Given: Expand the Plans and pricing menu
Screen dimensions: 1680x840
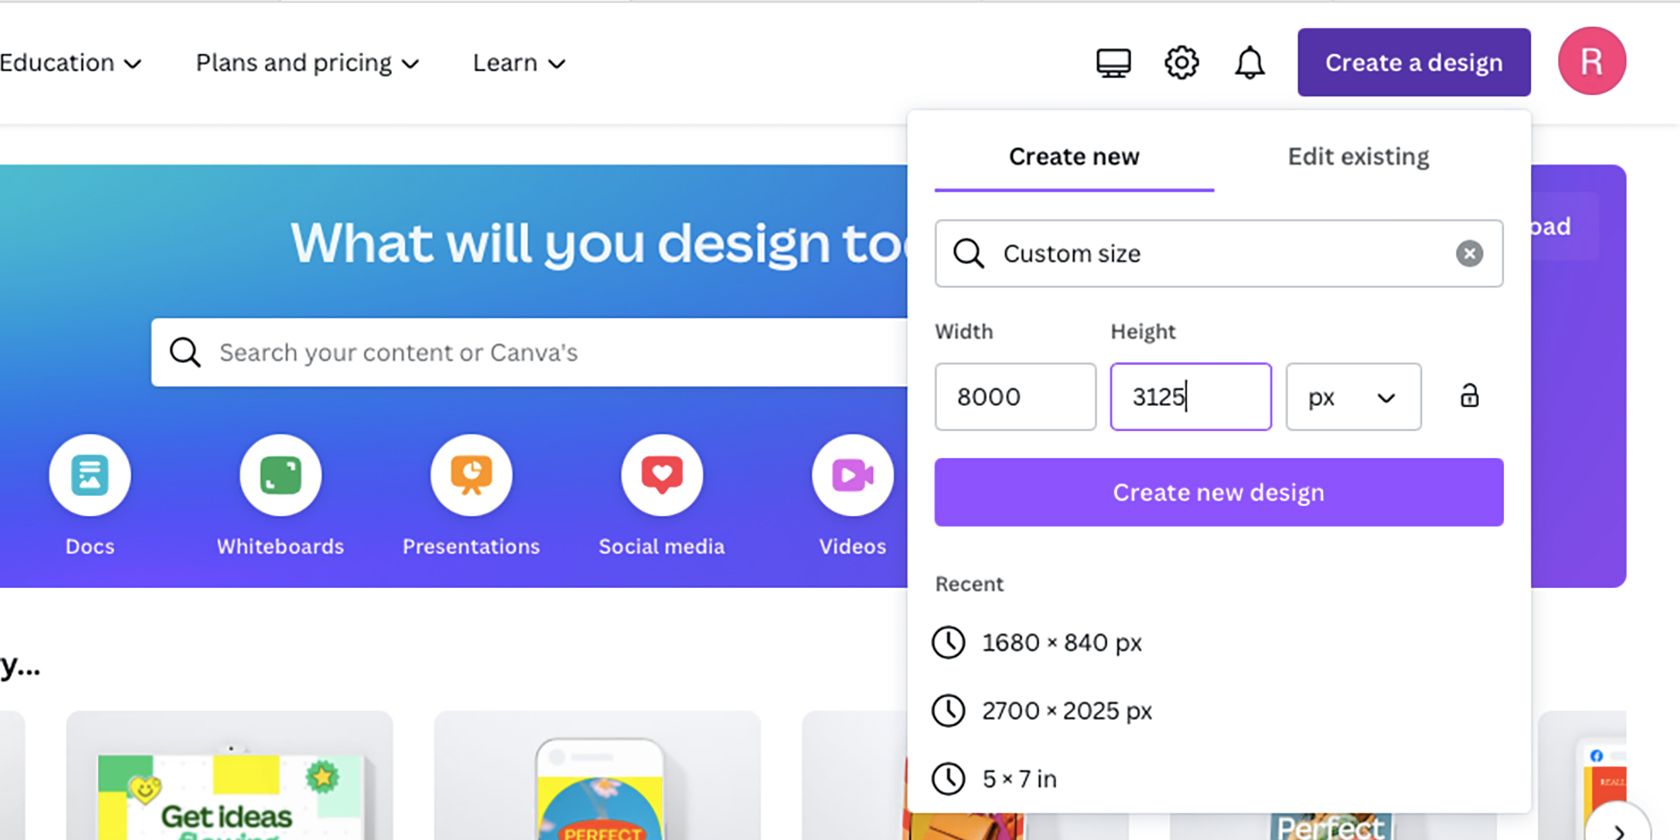Looking at the screenshot, I should [307, 63].
